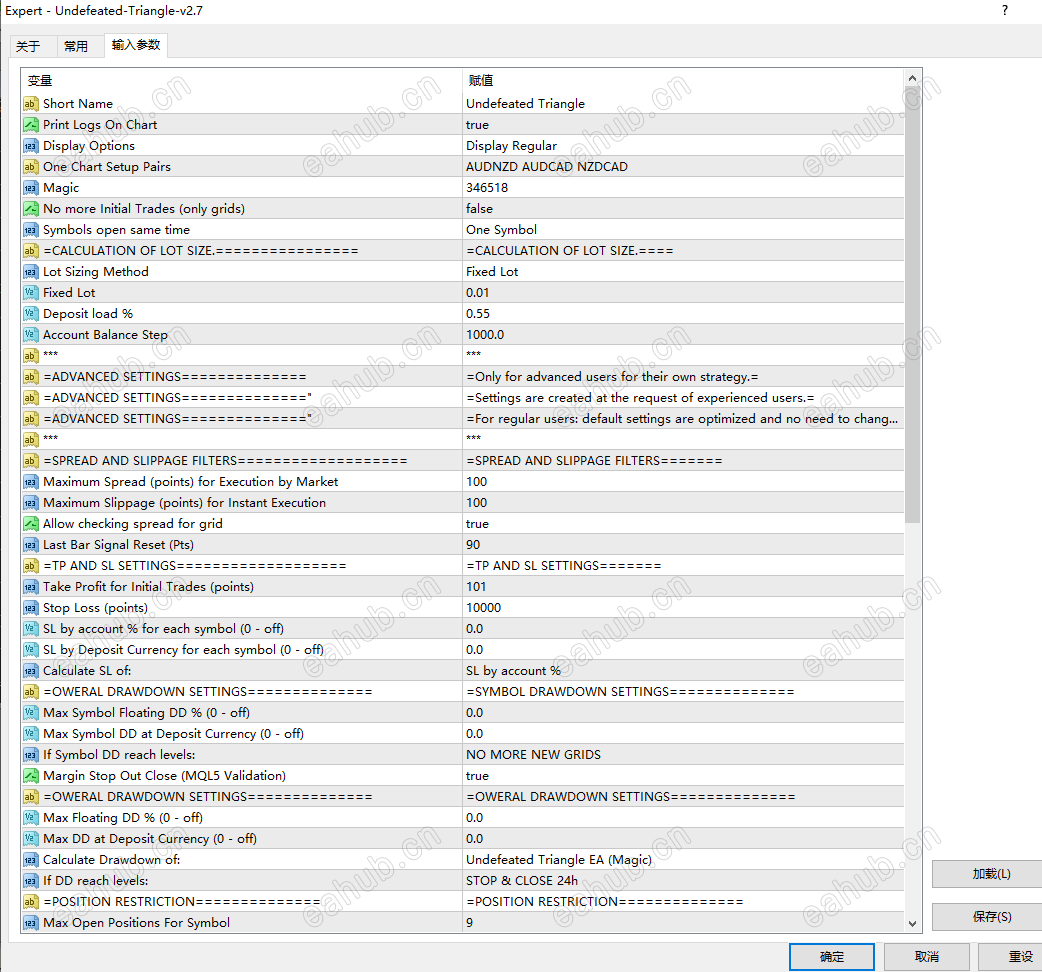Click the integer icon beside Take Profit for Initial Trades
Image resolution: width=1042 pixels, height=972 pixels.
tap(31, 587)
